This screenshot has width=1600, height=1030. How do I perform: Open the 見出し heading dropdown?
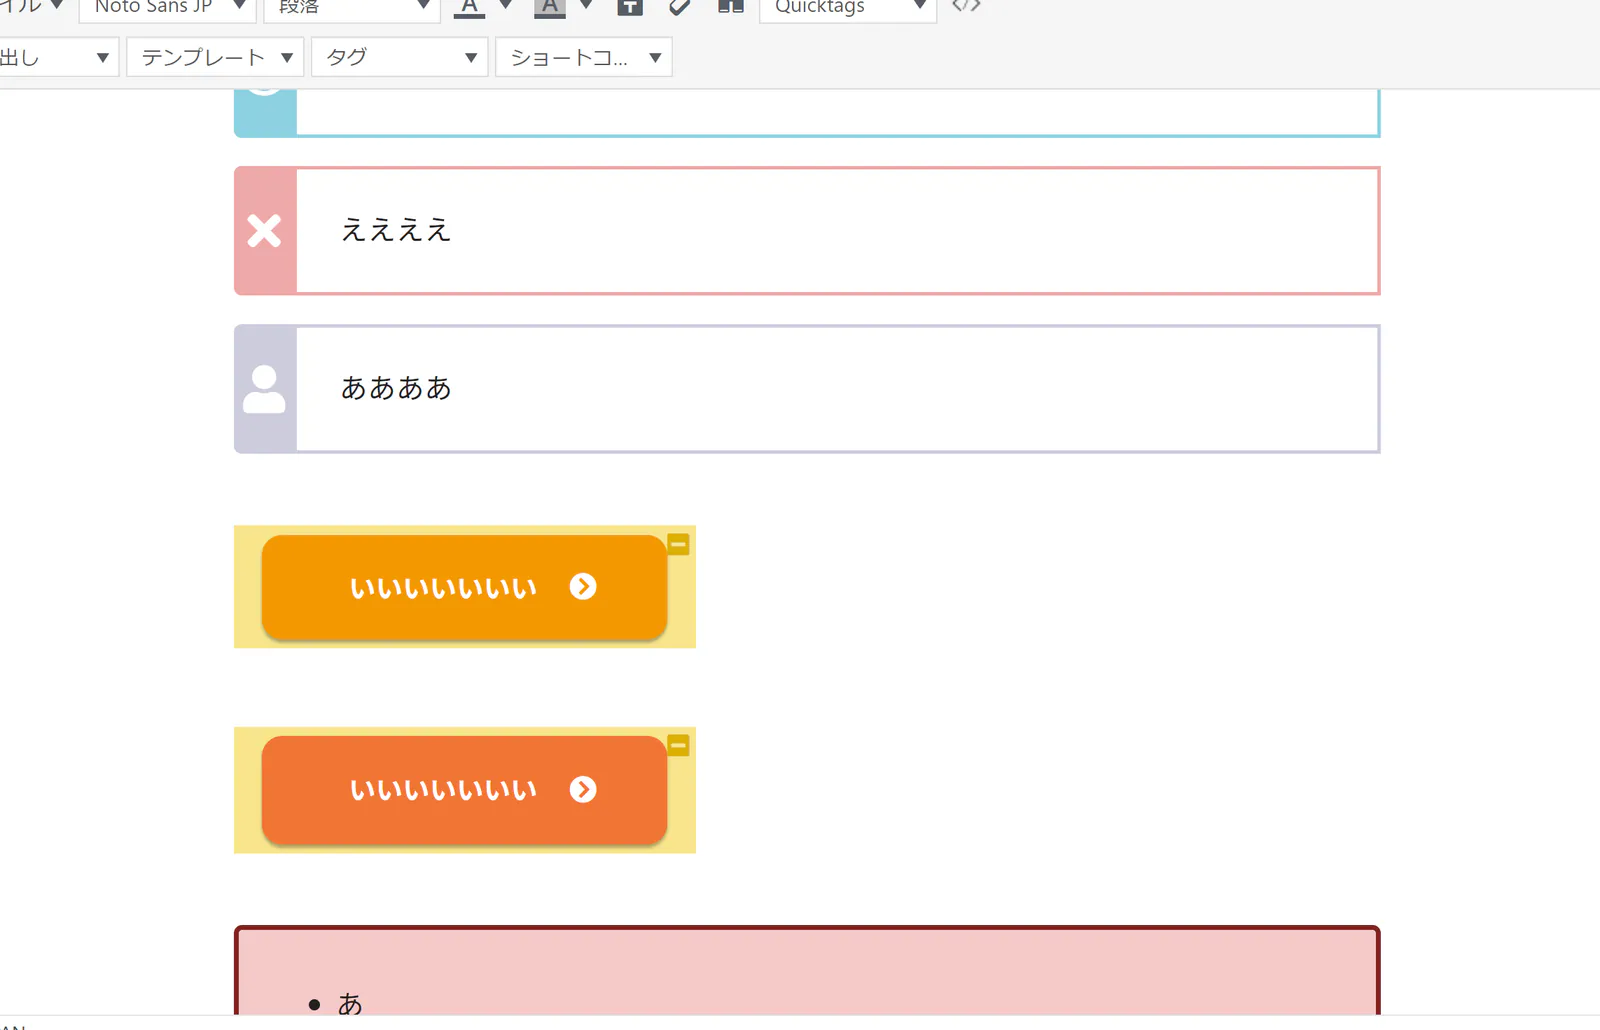[57, 57]
